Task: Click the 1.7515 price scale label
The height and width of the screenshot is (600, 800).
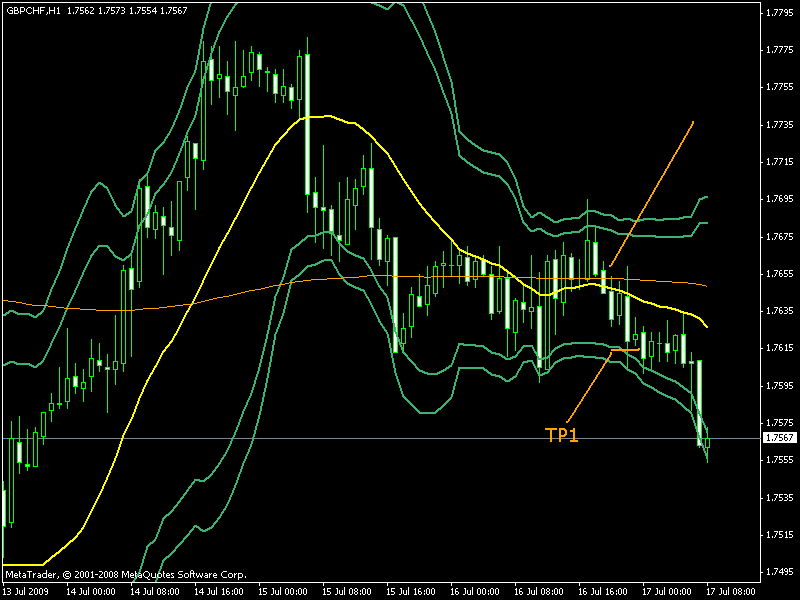Action: (x=780, y=535)
